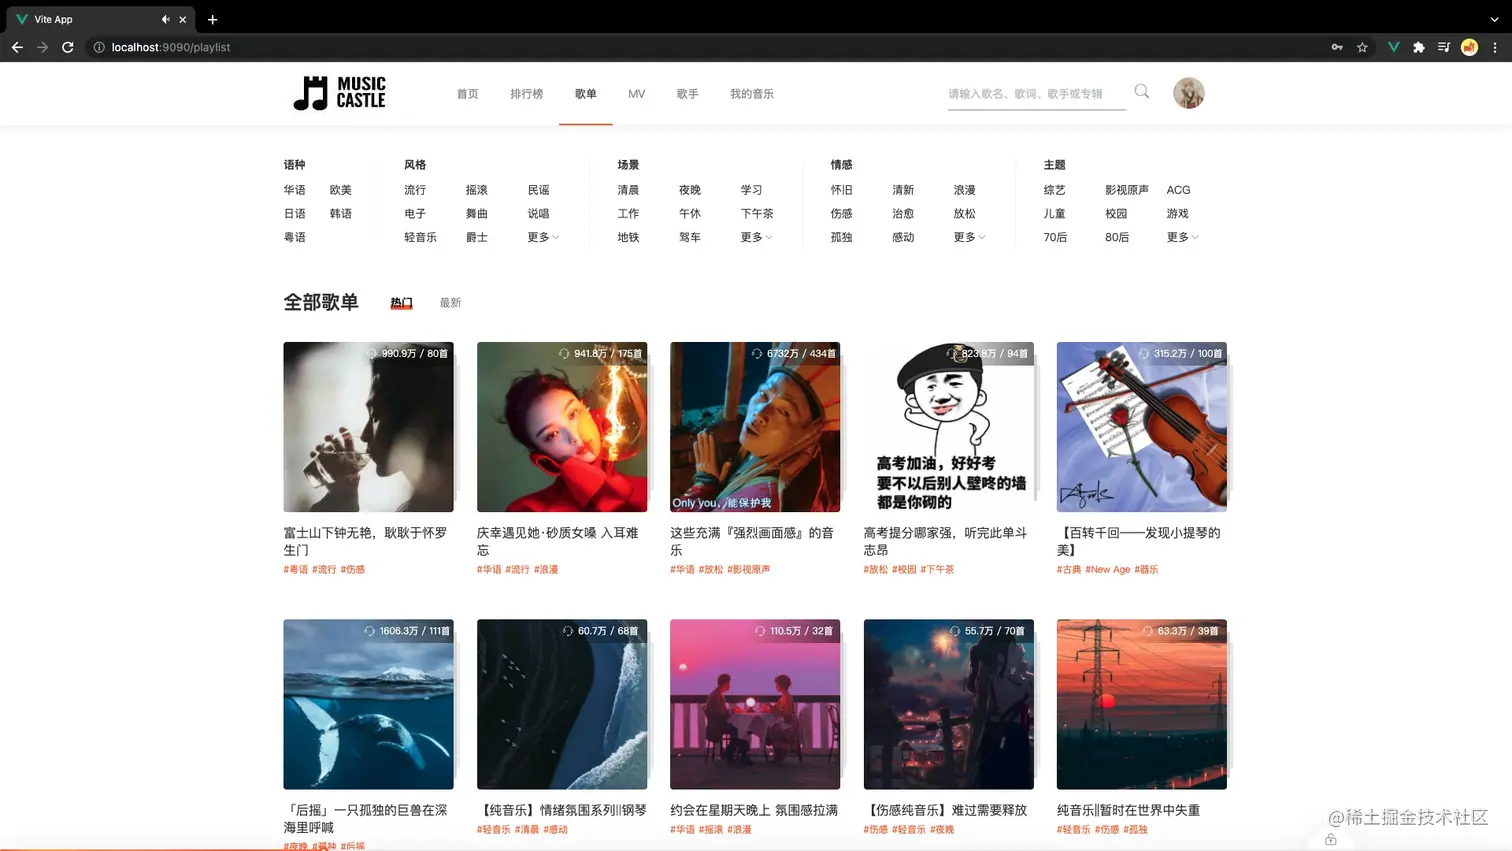Switch to 最新 playlist tab
The height and width of the screenshot is (851, 1512).
point(451,302)
